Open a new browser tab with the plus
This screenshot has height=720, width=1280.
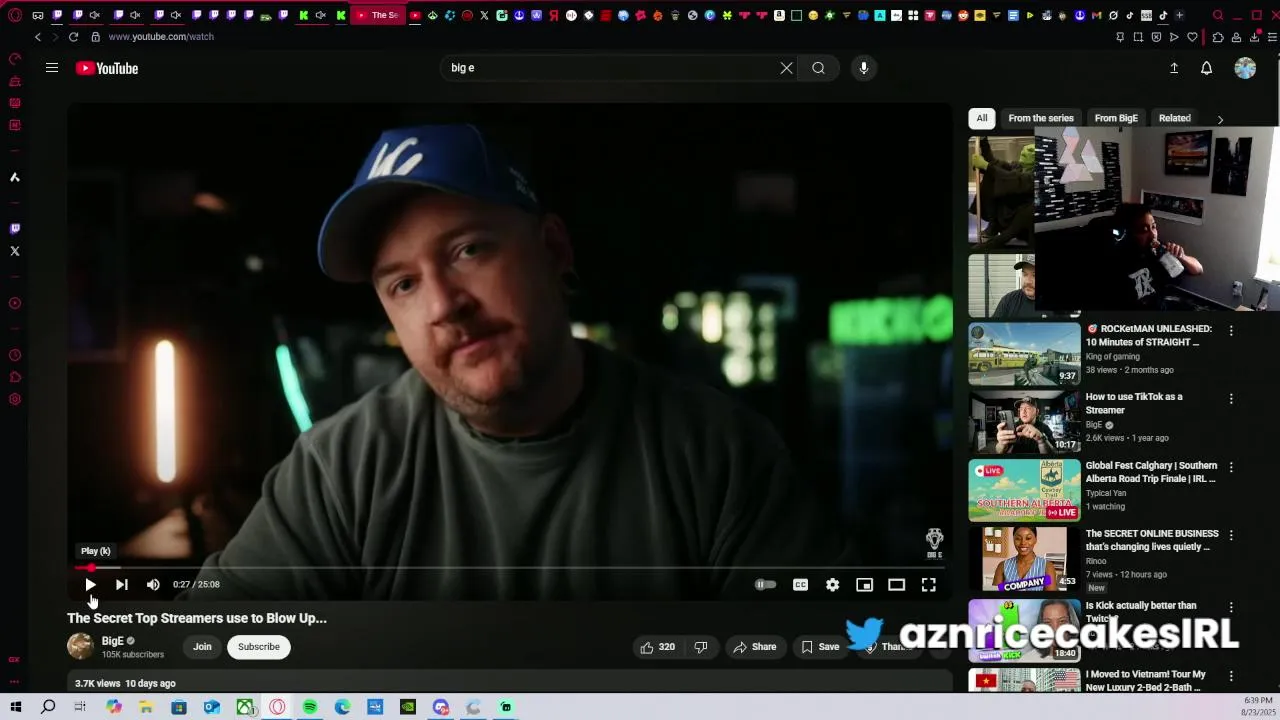[x=1180, y=15]
